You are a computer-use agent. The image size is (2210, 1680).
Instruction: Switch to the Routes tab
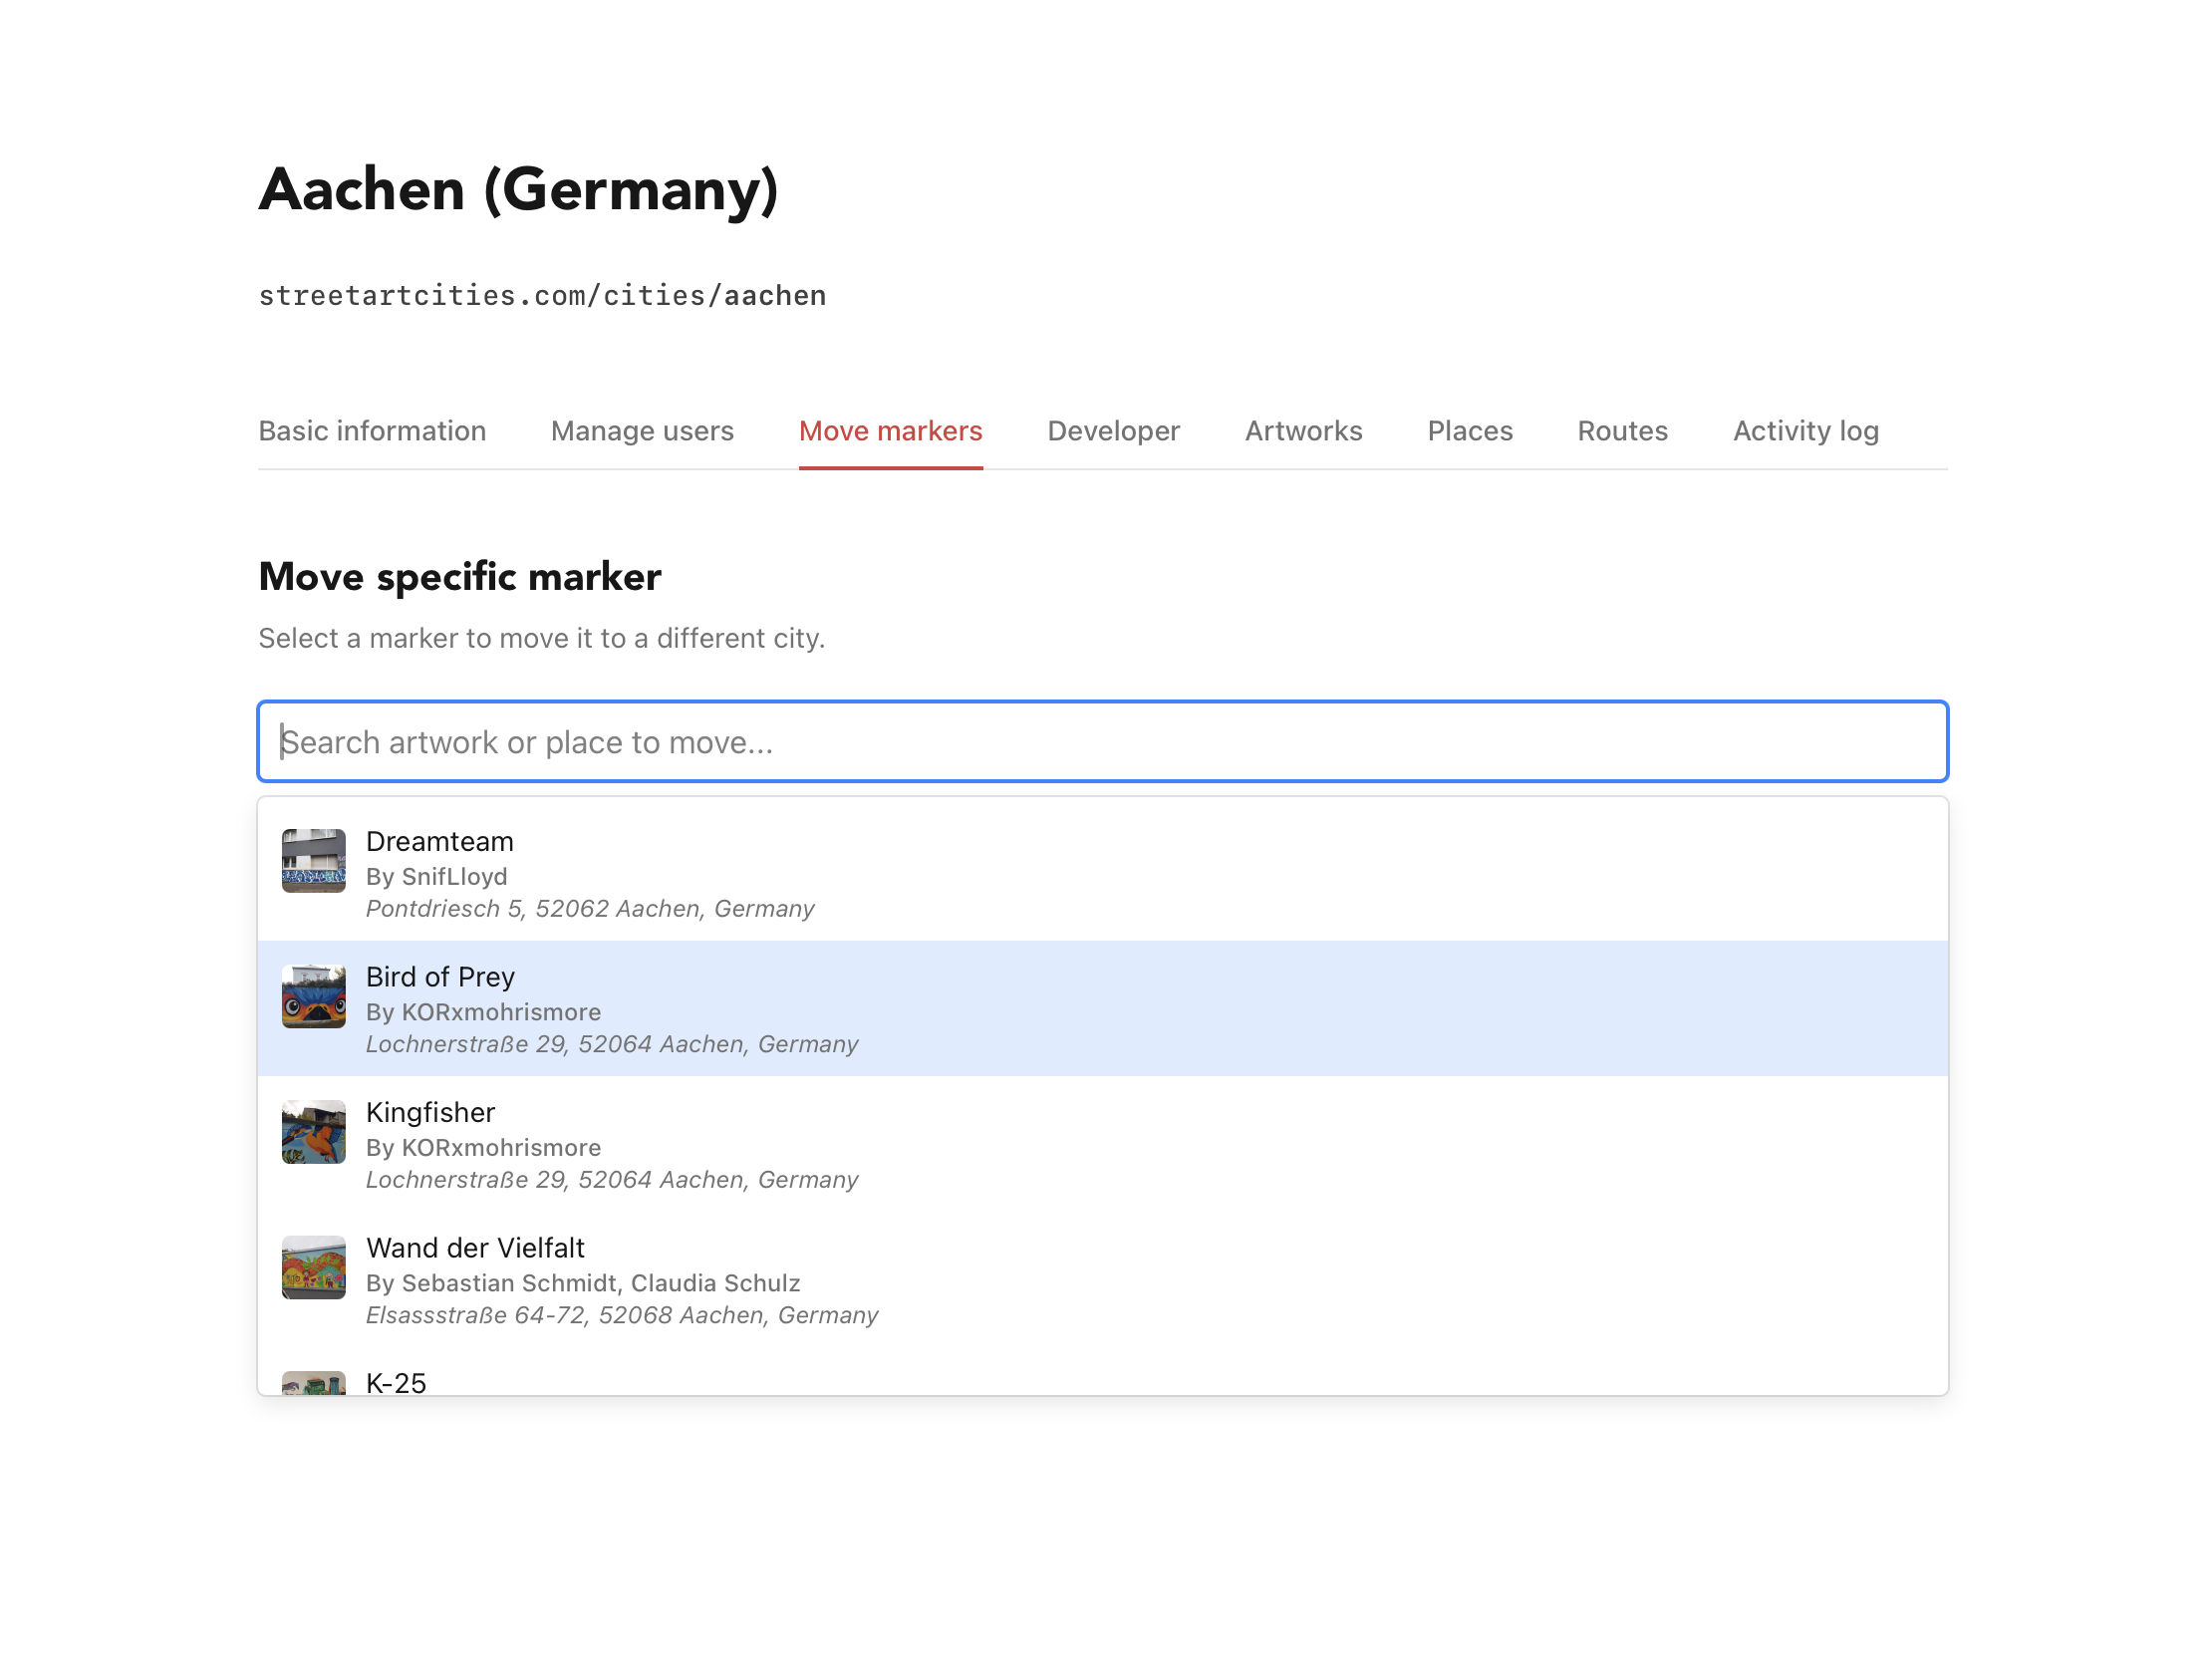(1622, 431)
